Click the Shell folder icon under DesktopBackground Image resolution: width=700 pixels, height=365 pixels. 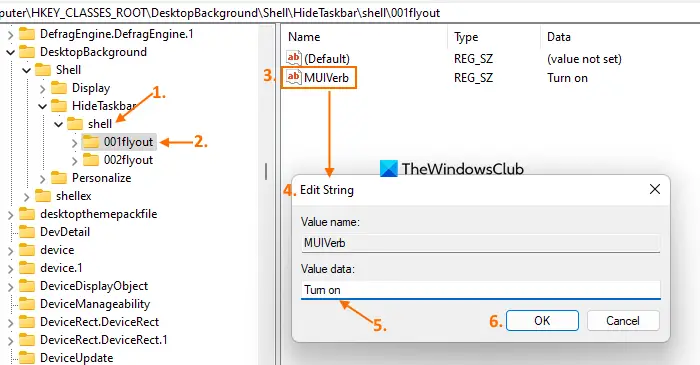click(x=43, y=70)
